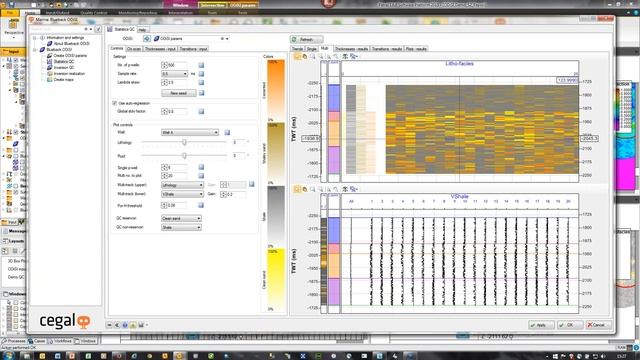Click the Fluid slider handle
Viewport: 640px width, 360px height.
184,156
